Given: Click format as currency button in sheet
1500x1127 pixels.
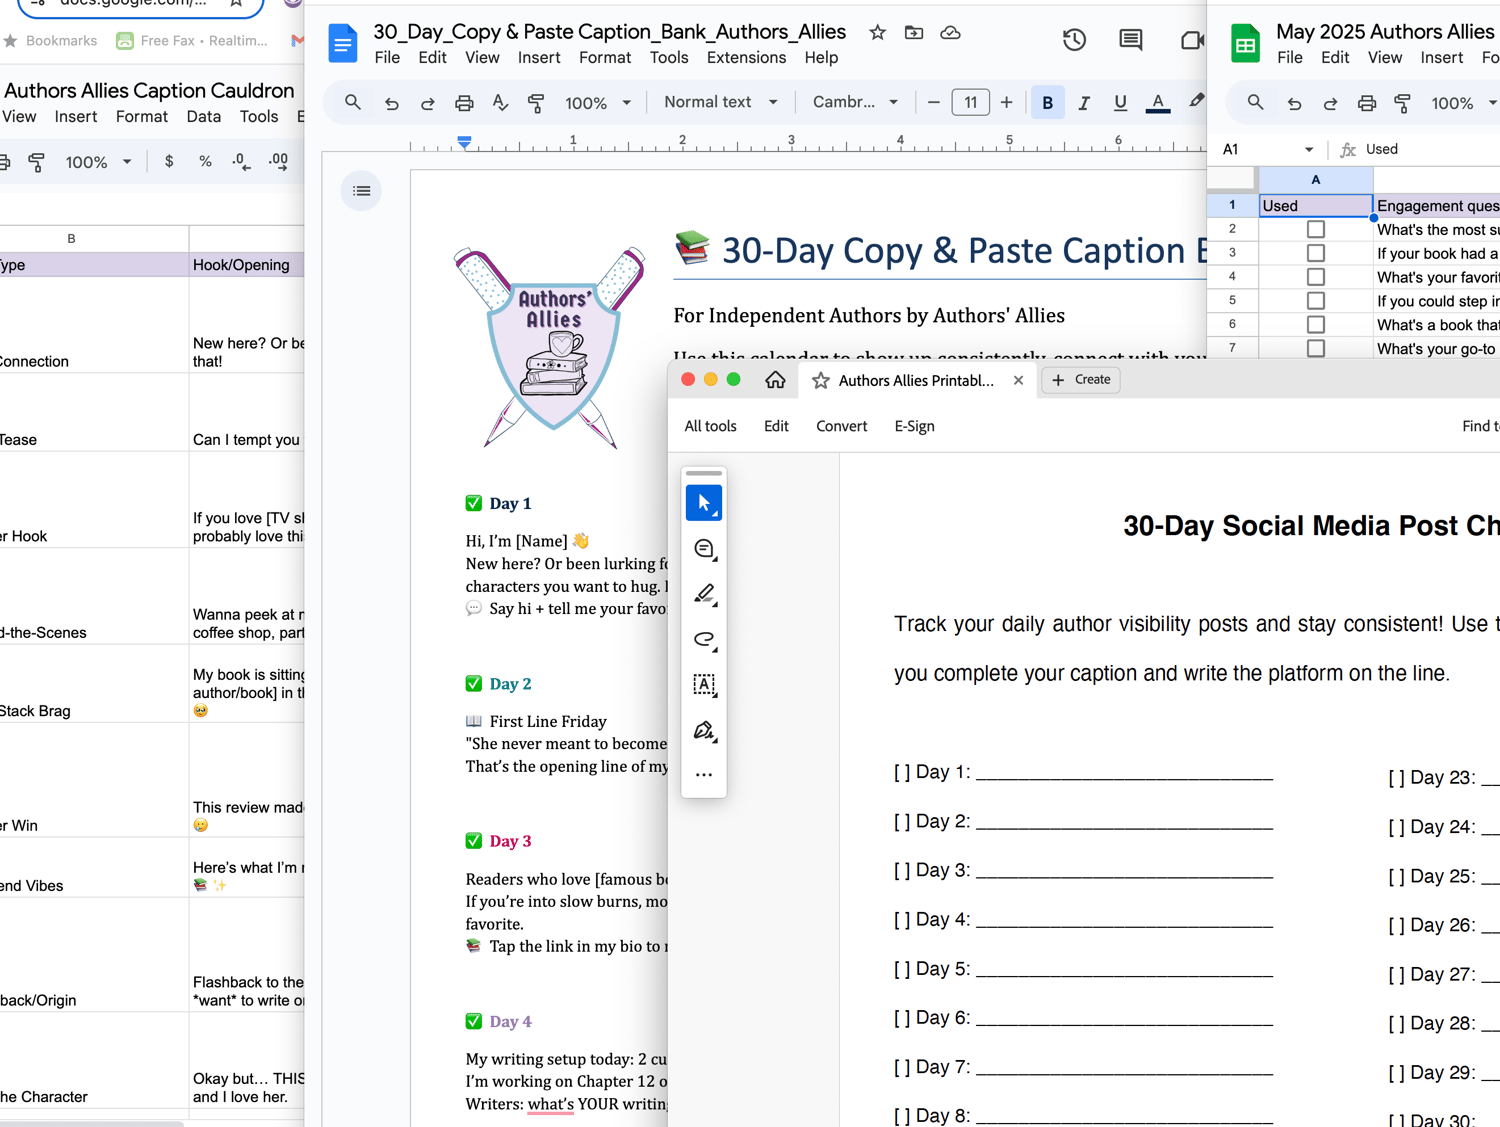Looking at the screenshot, I should (169, 161).
